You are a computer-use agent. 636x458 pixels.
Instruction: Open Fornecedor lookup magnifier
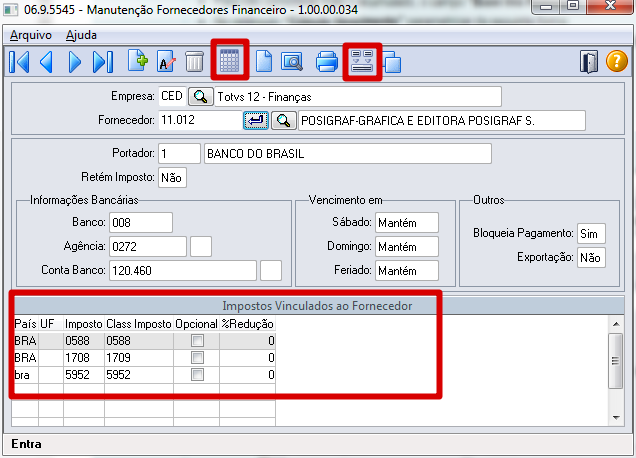click(x=283, y=120)
